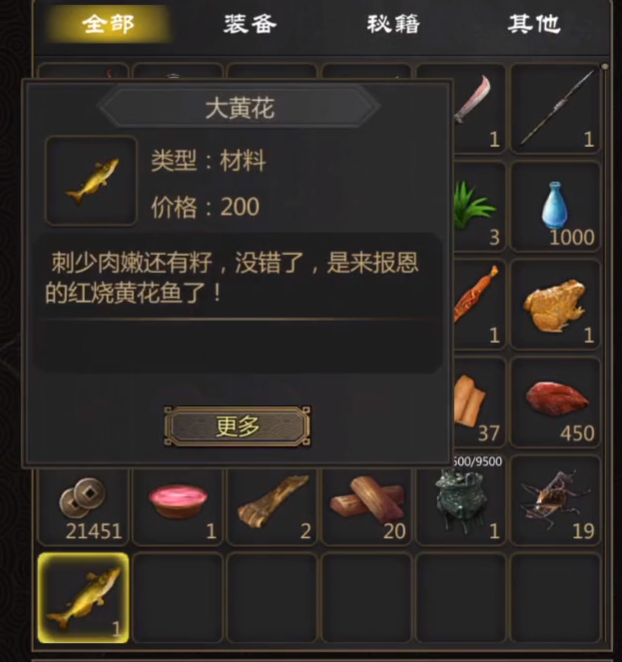622x662 pixels.
Task: Select the copper coins stack 21451
Action: point(83,505)
